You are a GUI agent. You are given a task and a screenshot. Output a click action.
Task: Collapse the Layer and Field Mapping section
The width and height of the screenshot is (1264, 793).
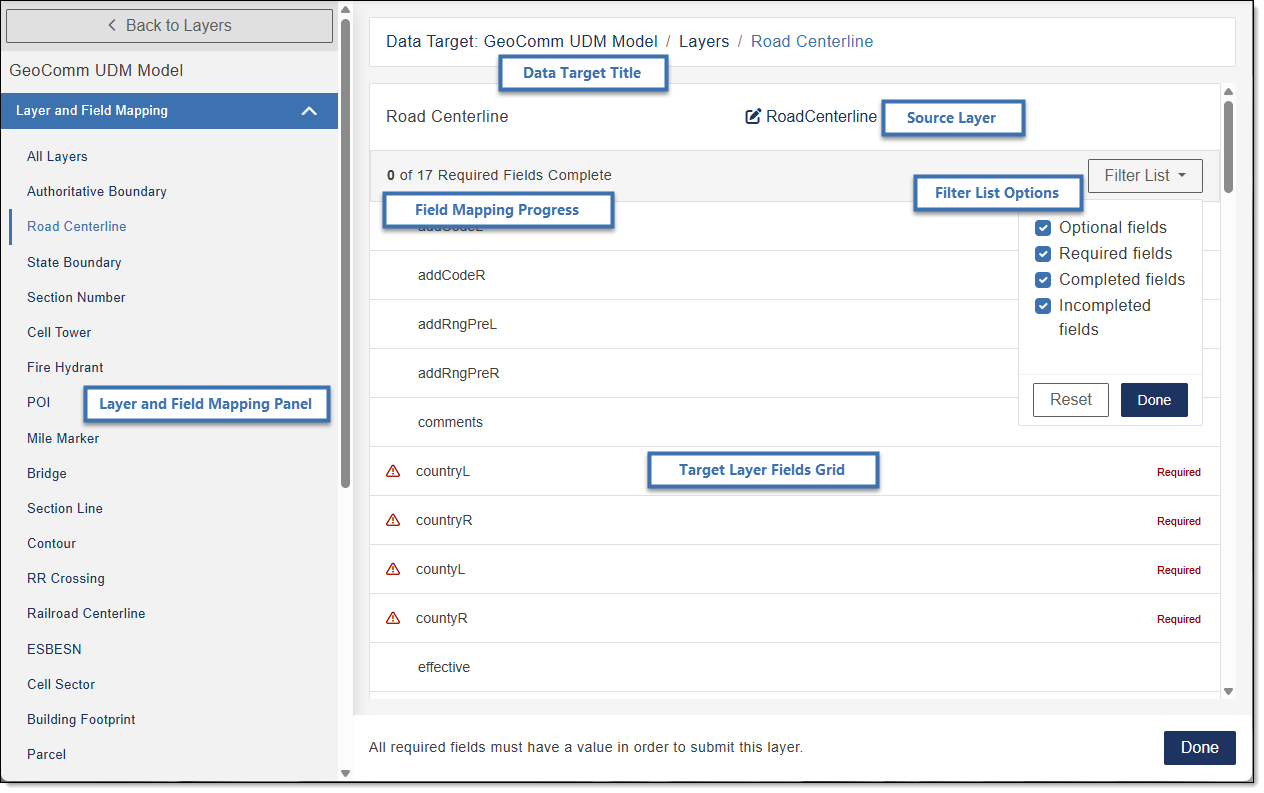[309, 111]
